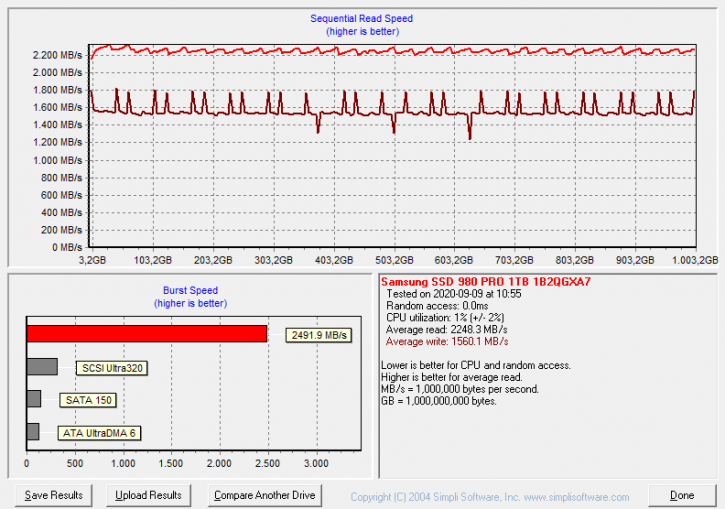Click the Samsung SSD 980 PRO 1TB title

tap(485, 282)
